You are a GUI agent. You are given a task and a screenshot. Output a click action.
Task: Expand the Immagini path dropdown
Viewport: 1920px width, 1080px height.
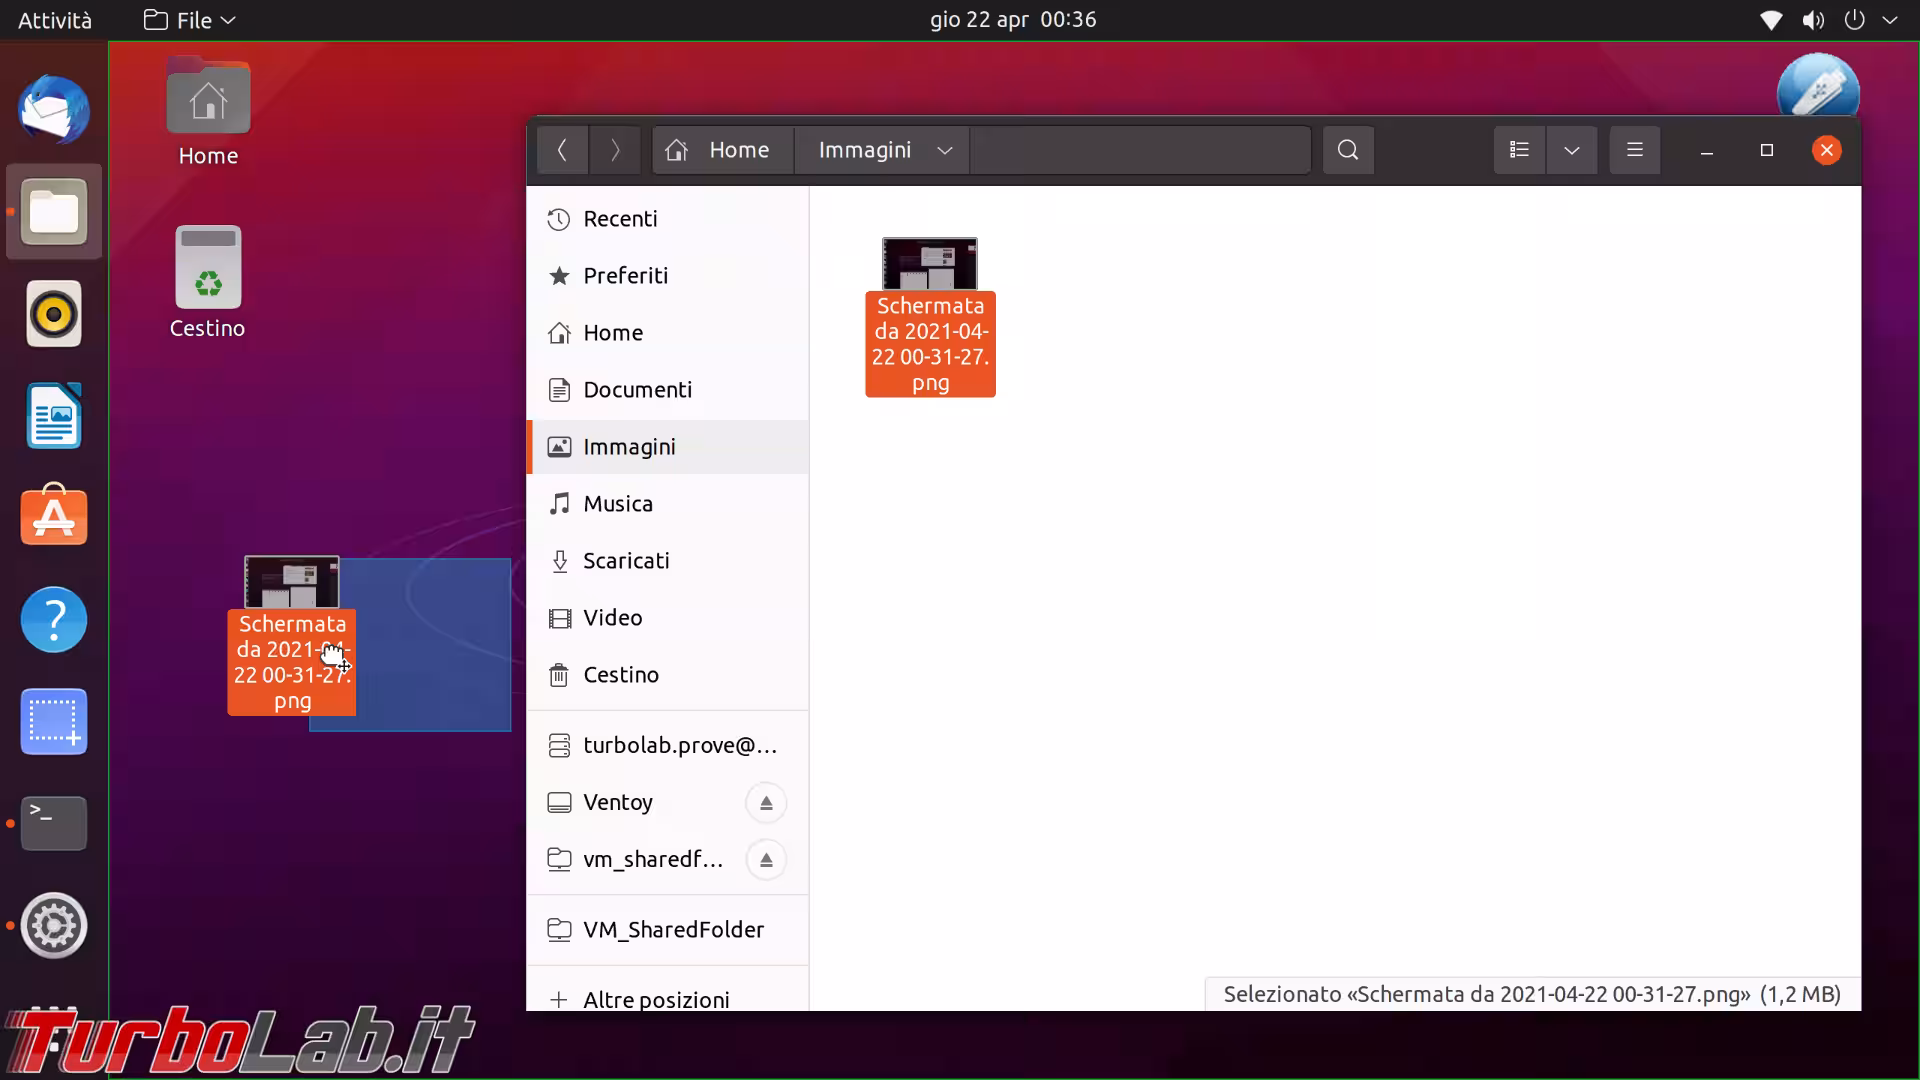click(x=944, y=150)
